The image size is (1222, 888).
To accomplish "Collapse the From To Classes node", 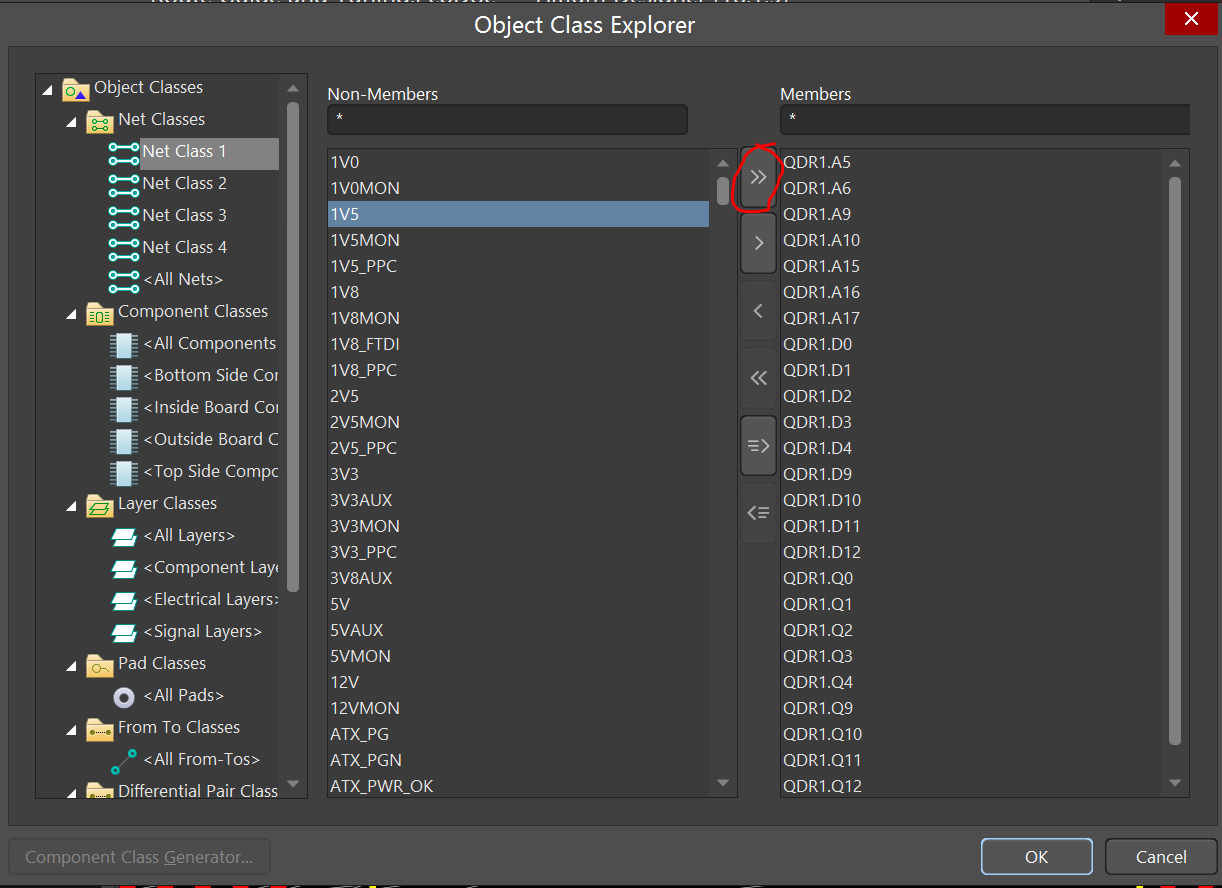I will [72, 730].
